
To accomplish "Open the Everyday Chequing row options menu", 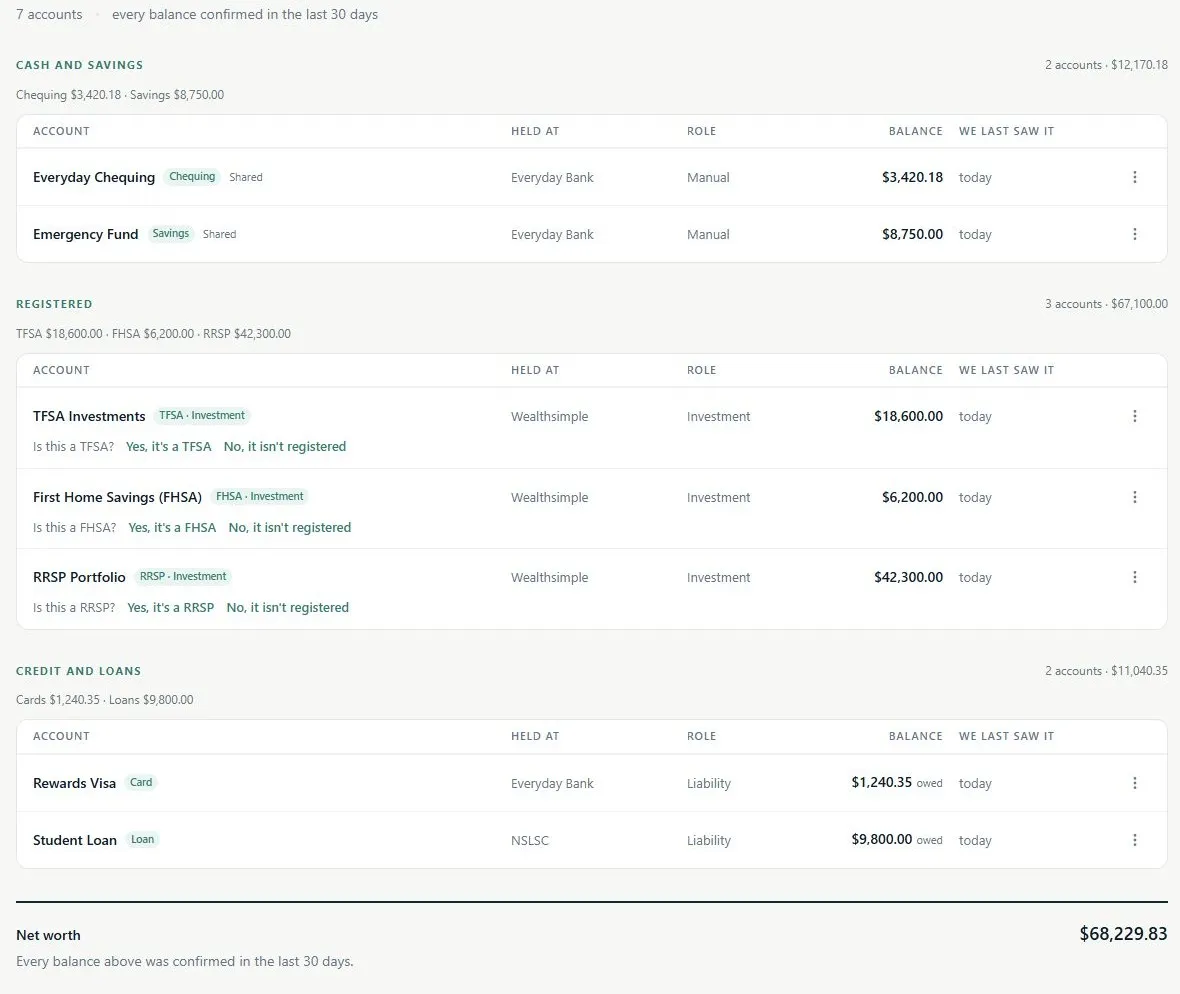I will point(1134,177).
